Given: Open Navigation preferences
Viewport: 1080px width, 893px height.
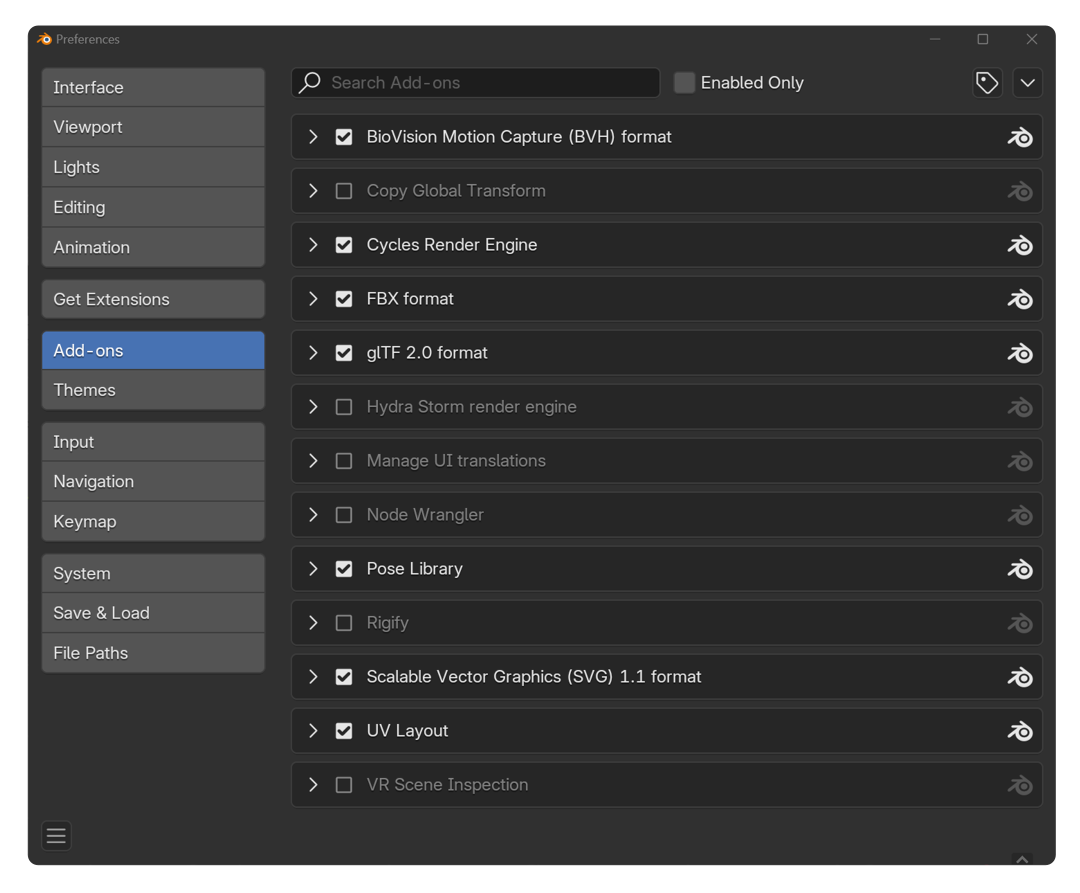Looking at the screenshot, I should (153, 481).
